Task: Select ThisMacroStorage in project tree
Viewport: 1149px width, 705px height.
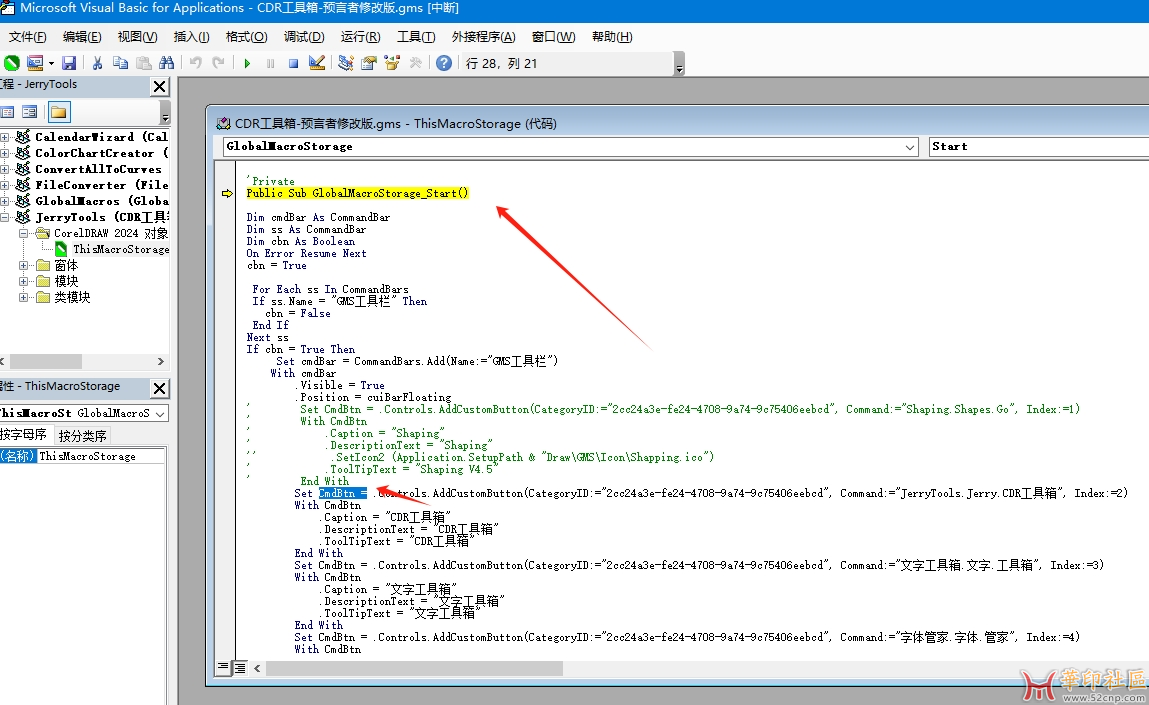Action: [x=121, y=249]
